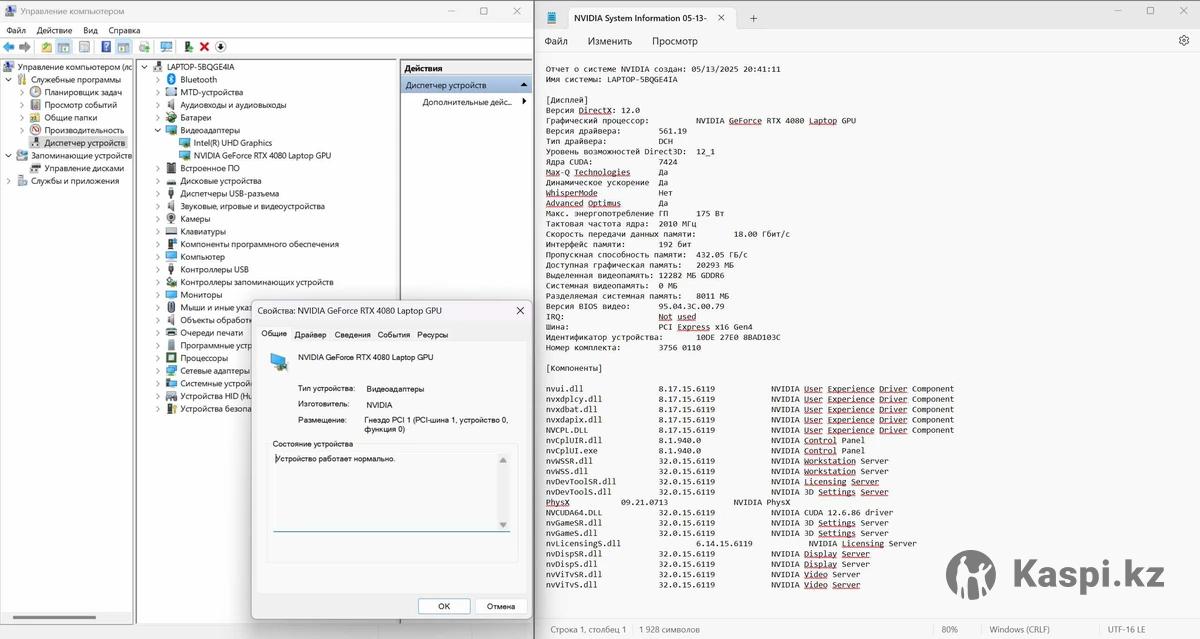Click the Bluetooth category icon
The width and height of the screenshot is (1200, 639).
(171, 79)
